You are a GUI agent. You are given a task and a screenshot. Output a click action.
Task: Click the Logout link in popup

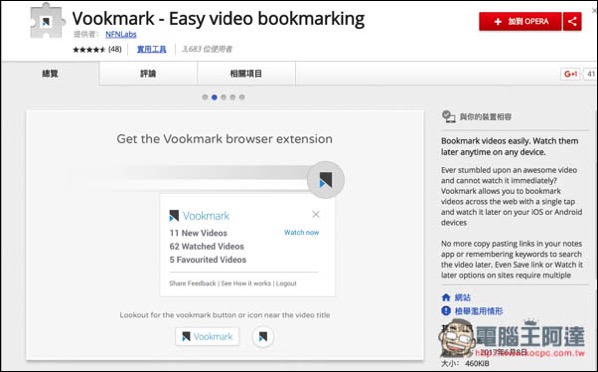pyautogui.click(x=286, y=283)
